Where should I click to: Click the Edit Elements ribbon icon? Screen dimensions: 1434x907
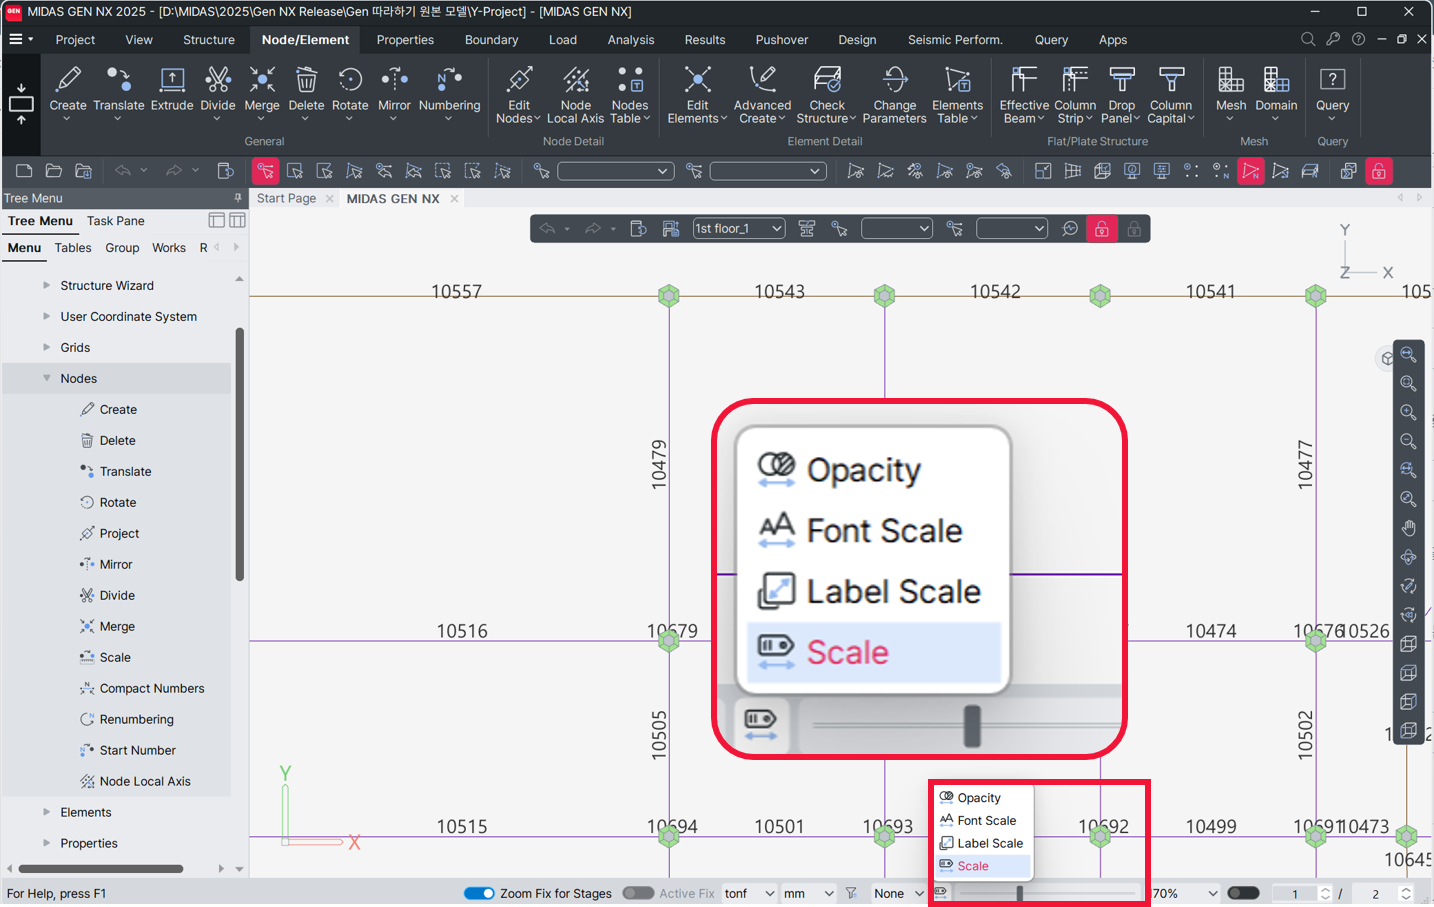[697, 95]
